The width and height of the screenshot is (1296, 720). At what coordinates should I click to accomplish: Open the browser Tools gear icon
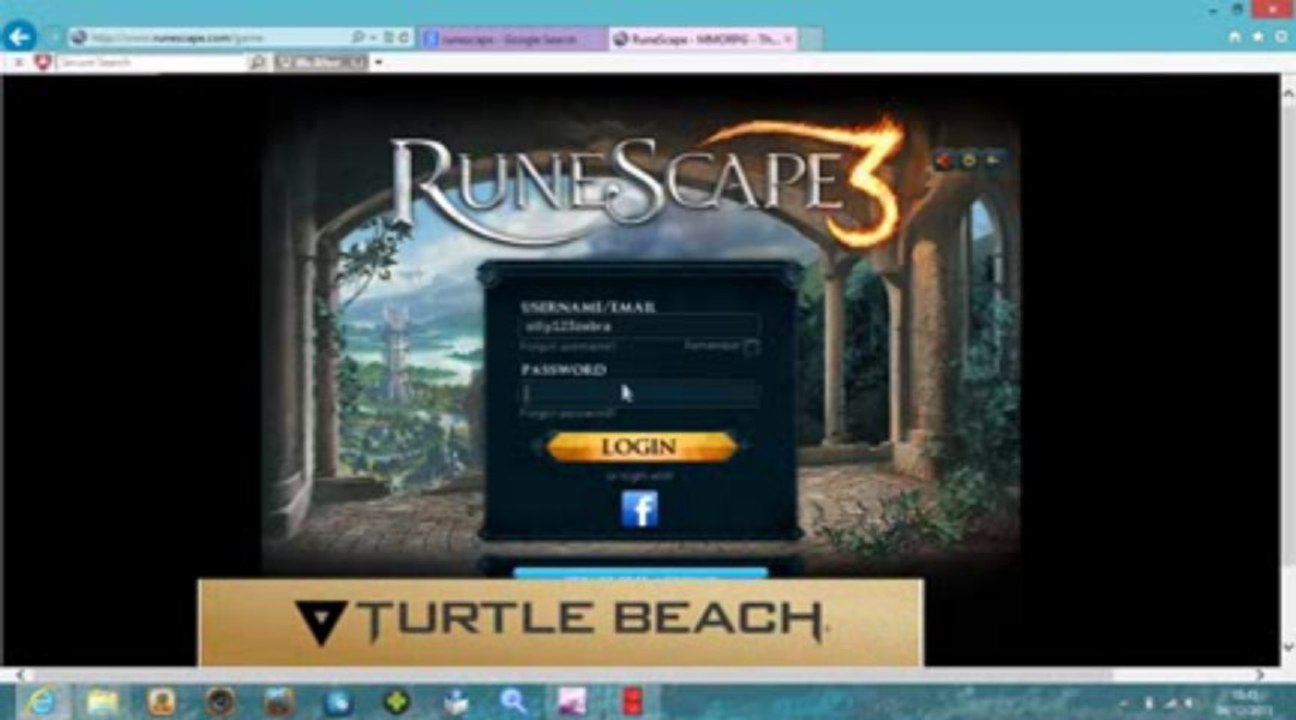pos(1282,37)
